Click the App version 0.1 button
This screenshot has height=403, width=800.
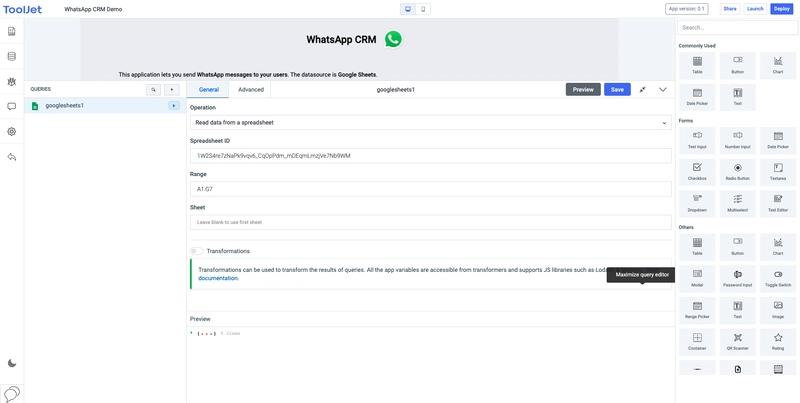coord(687,9)
